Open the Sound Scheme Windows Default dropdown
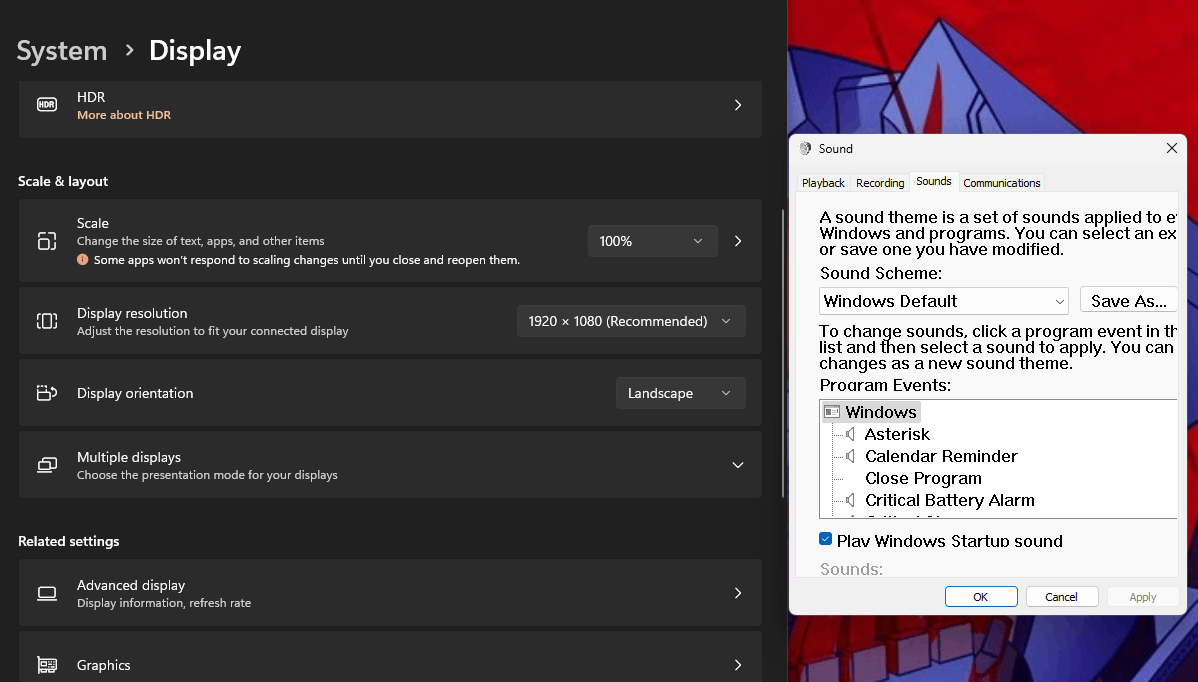This screenshot has height=682, width=1198. [944, 301]
